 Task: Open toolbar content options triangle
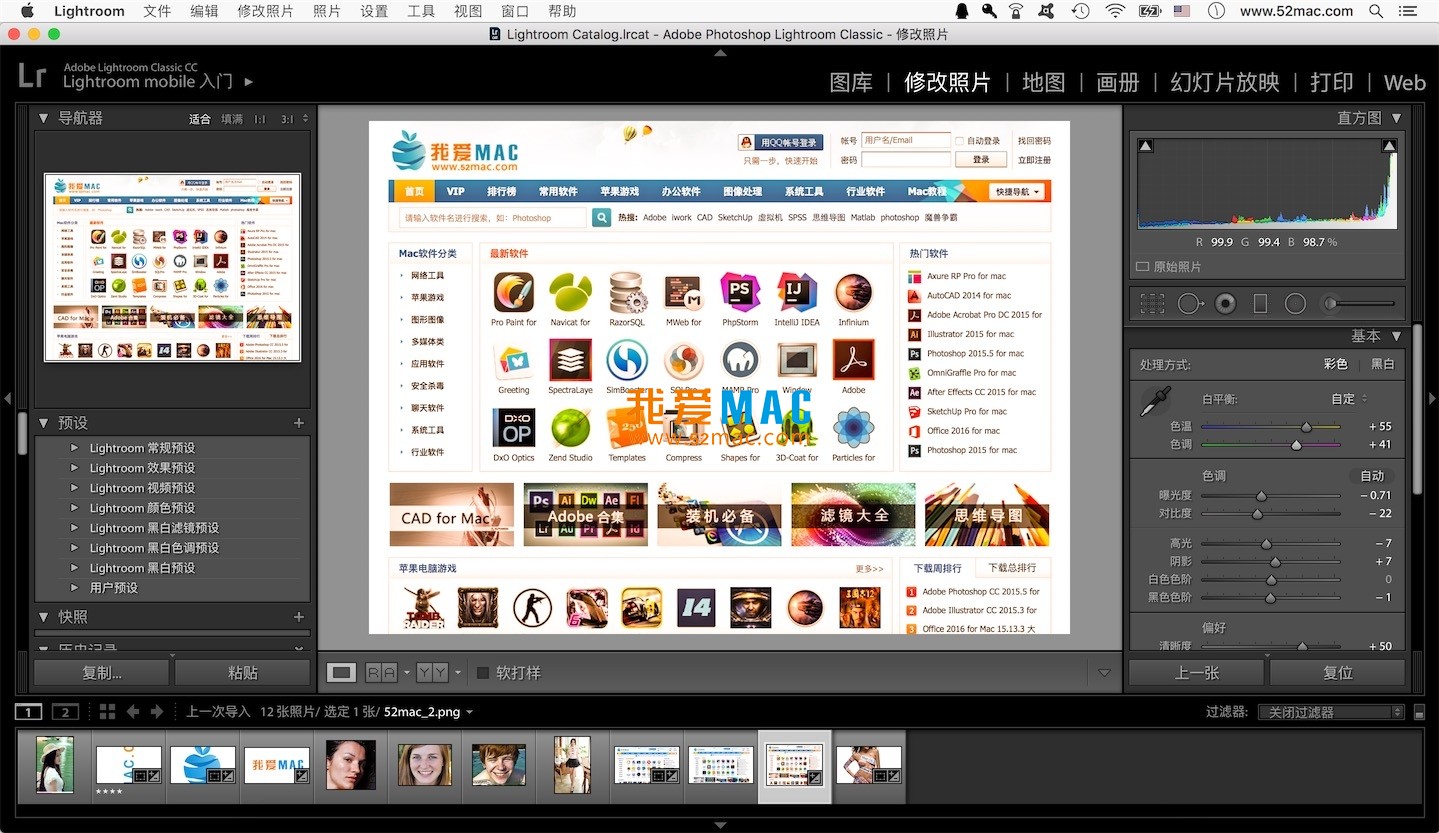(x=1104, y=673)
